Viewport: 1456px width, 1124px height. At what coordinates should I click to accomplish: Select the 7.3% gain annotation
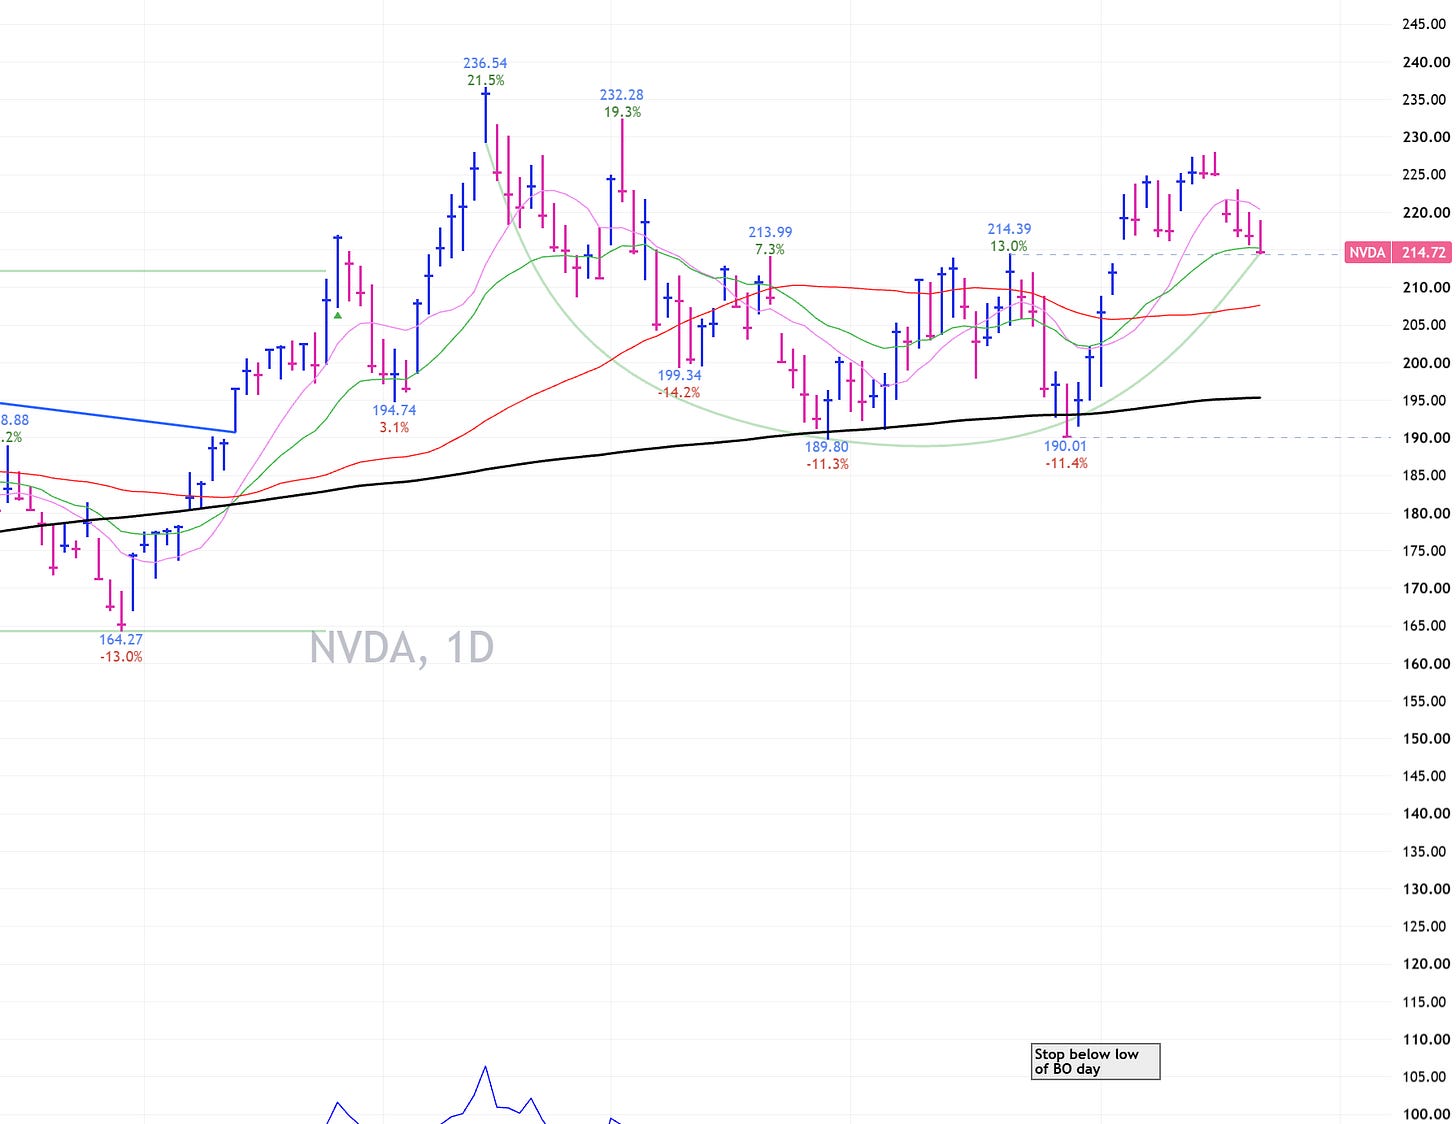pos(770,249)
